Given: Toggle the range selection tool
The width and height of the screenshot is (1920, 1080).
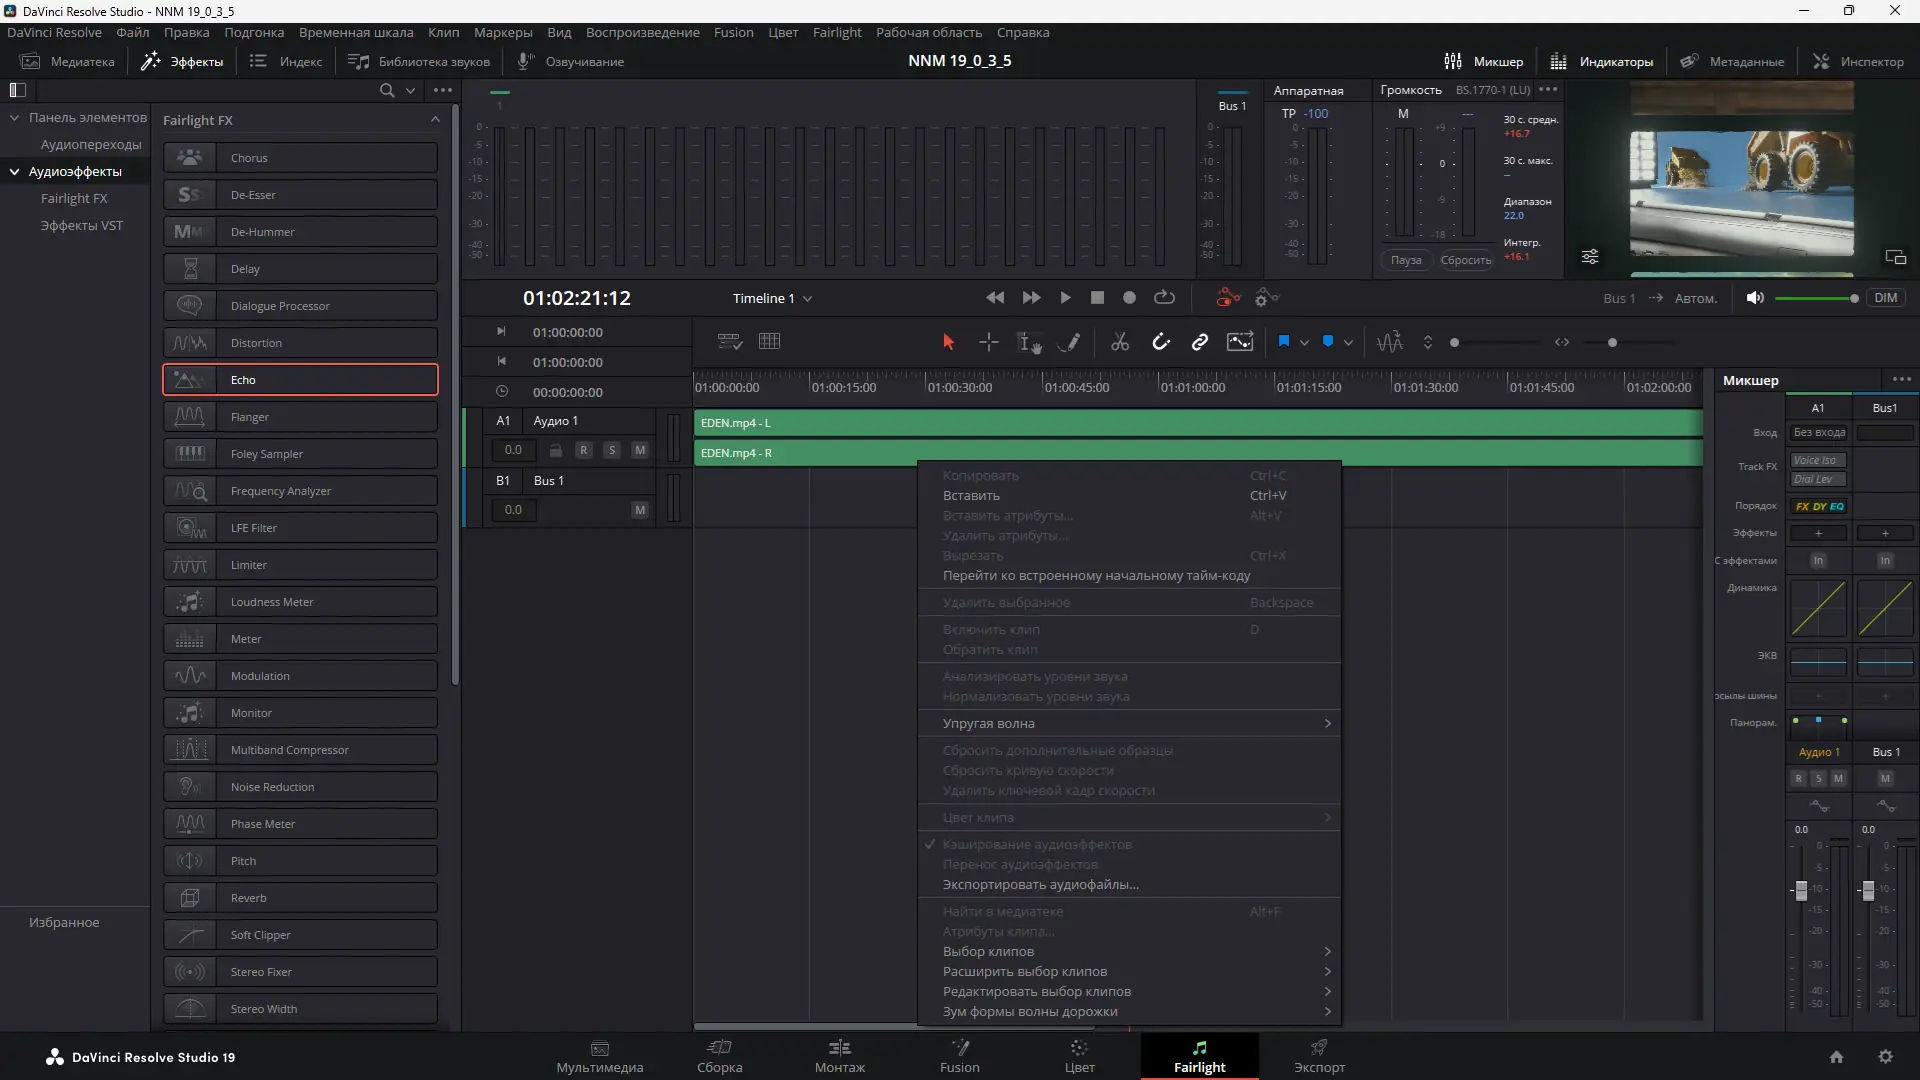Looking at the screenshot, I should [989, 343].
